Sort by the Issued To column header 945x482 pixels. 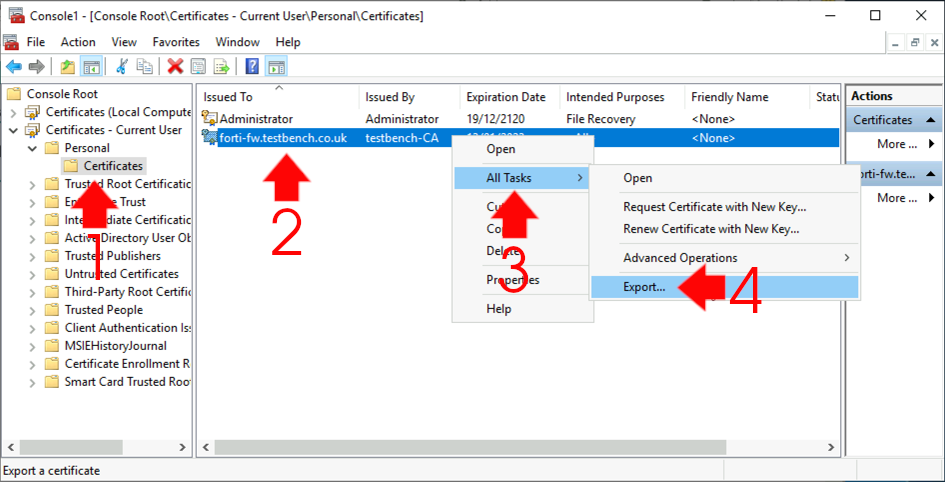coord(278,97)
